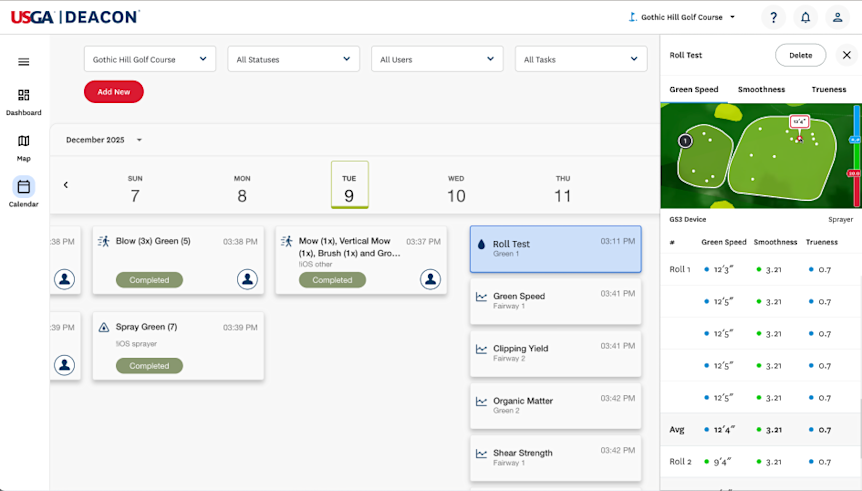The height and width of the screenshot is (491, 862).
Task: Click the GS3 Device label
Action: 688,219
